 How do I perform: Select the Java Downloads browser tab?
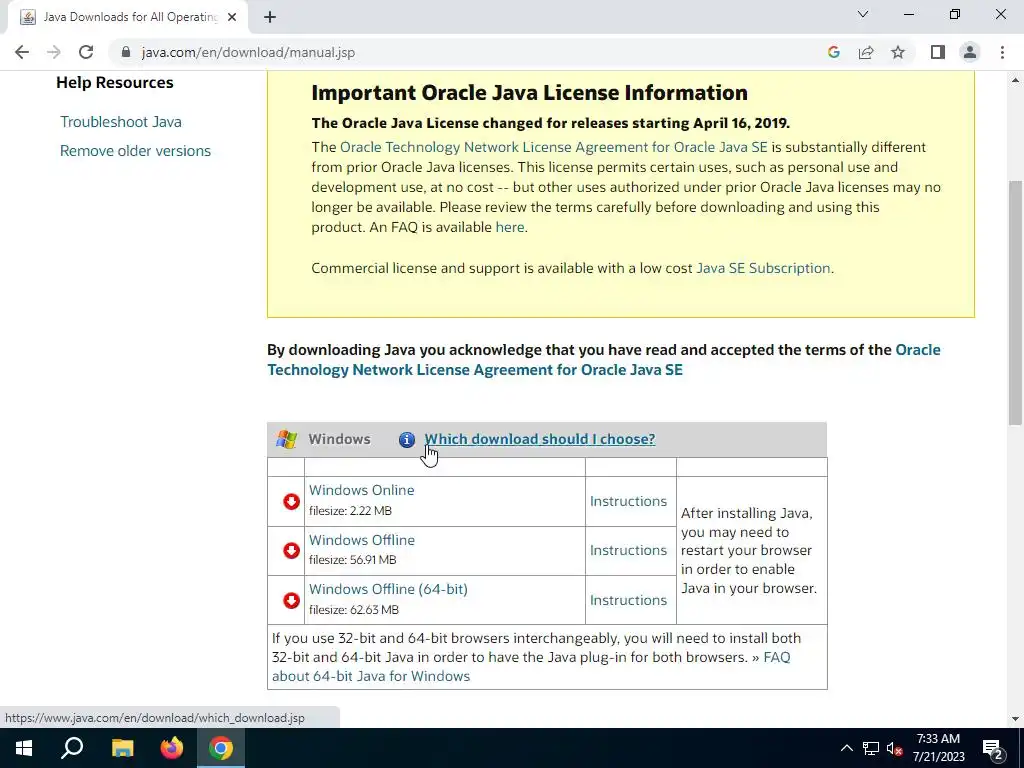pos(127,17)
